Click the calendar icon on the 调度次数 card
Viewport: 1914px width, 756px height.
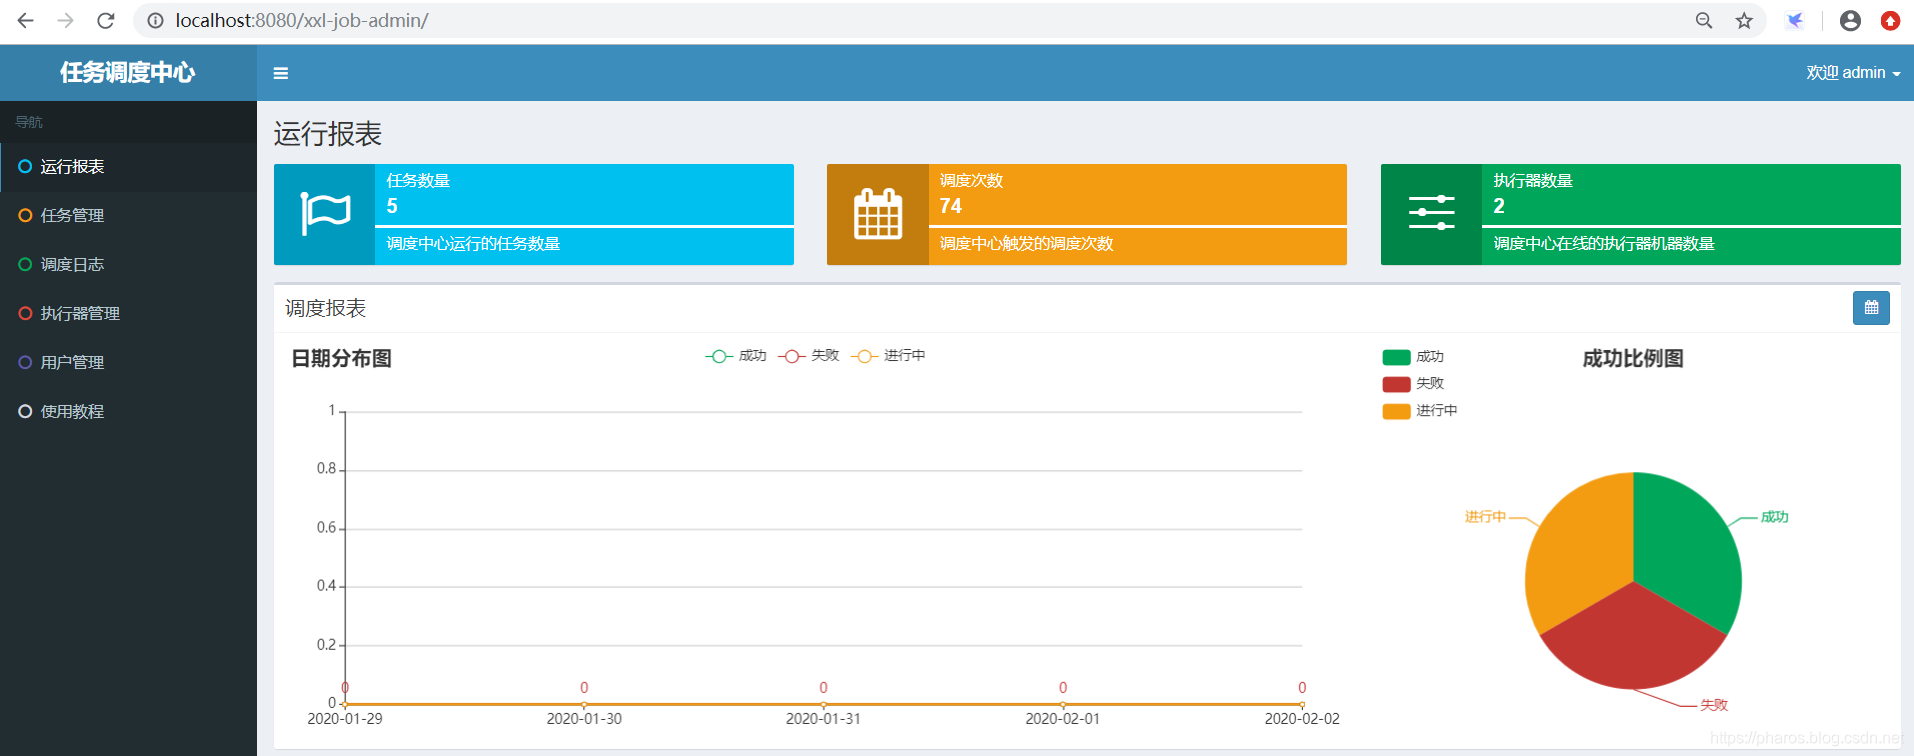click(878, 214)
